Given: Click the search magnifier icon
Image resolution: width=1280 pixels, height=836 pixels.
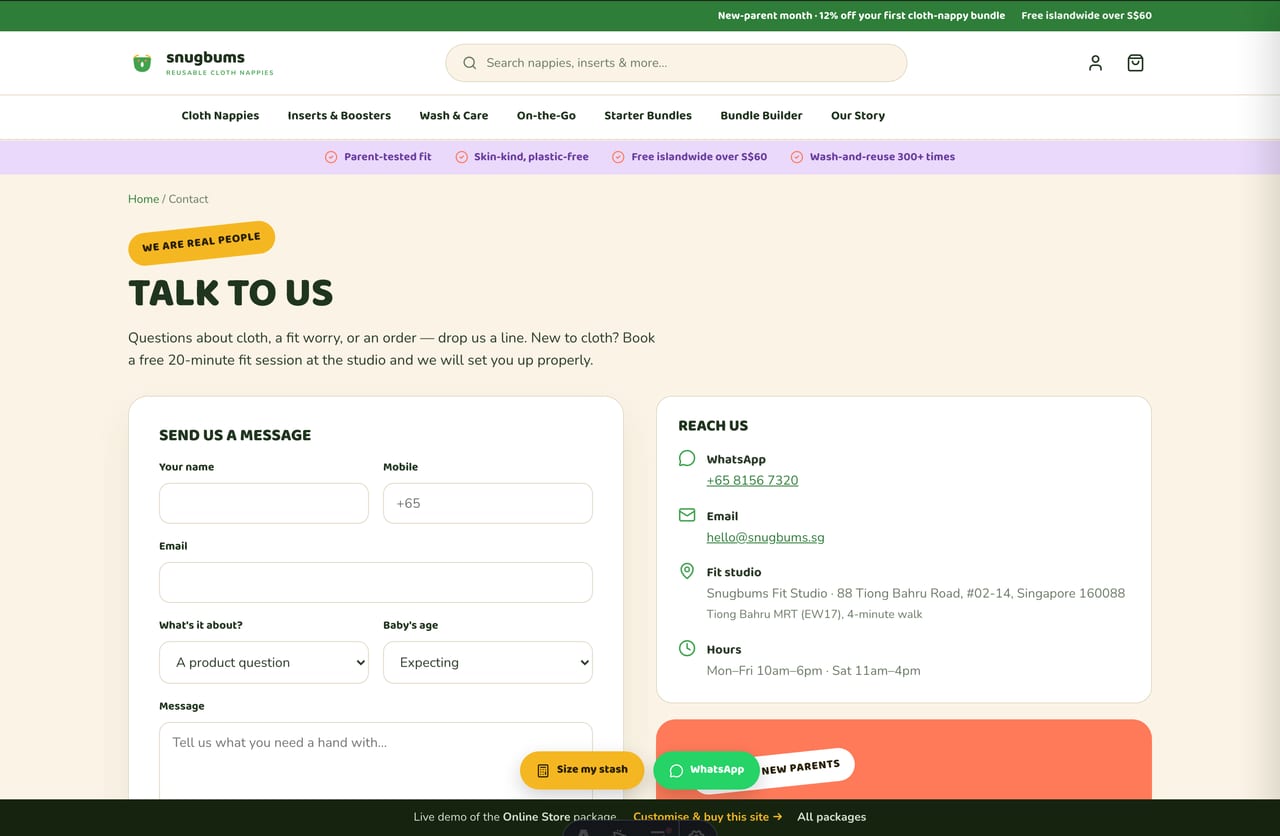Looking at the screenshot, I should pos(470,63).
